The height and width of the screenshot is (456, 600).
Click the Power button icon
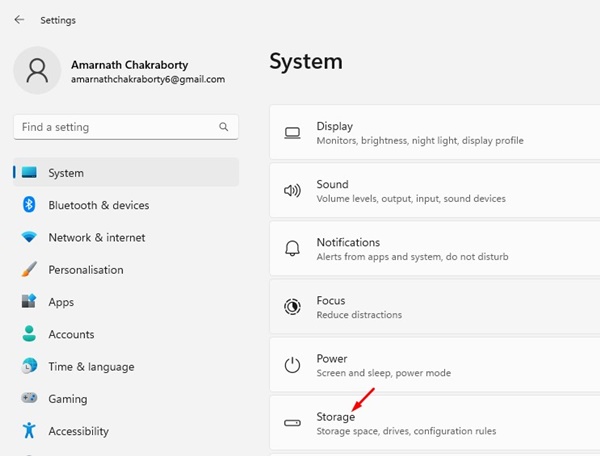(x=292, y=365)
